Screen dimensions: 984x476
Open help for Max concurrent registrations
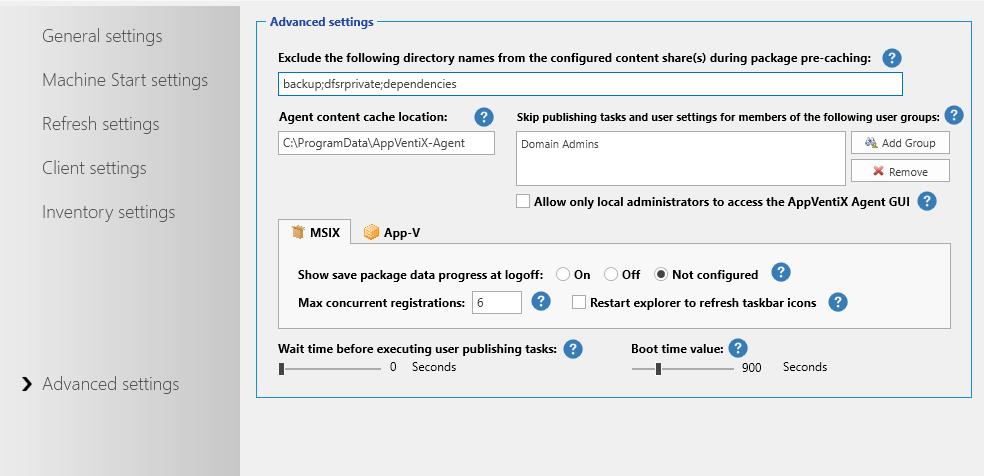(541, 302)
